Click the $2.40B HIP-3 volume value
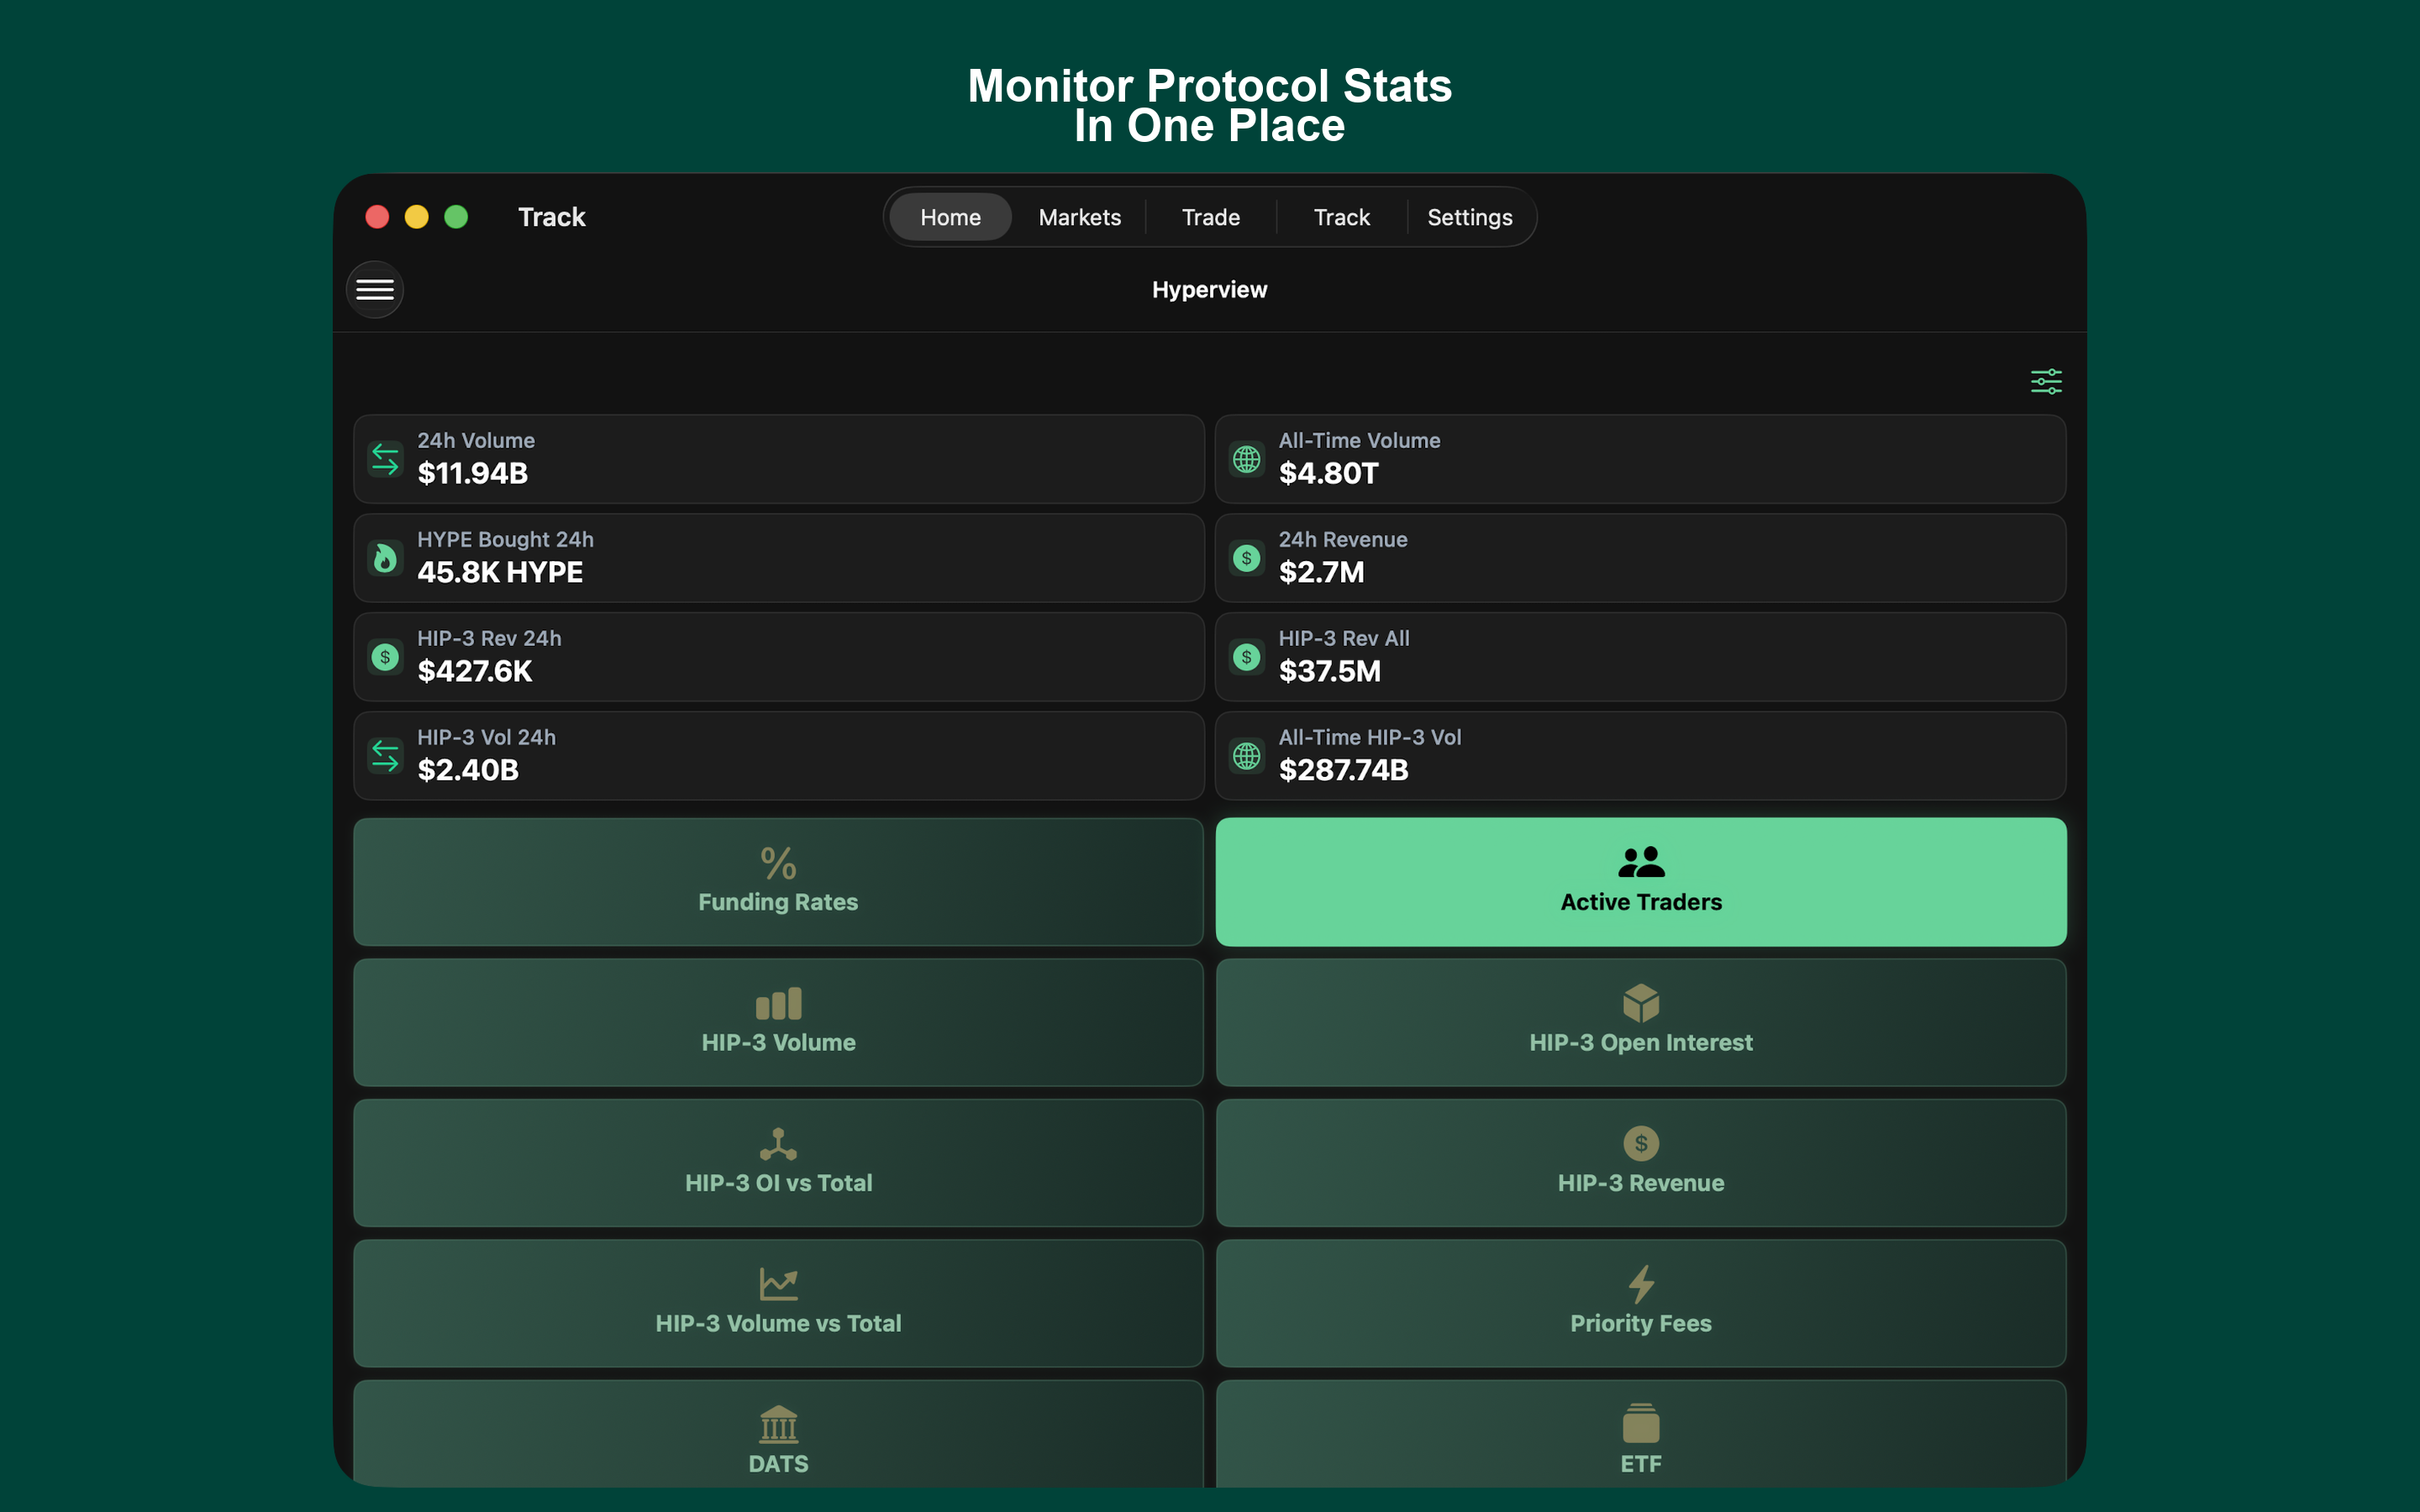 tap(468, 771)
